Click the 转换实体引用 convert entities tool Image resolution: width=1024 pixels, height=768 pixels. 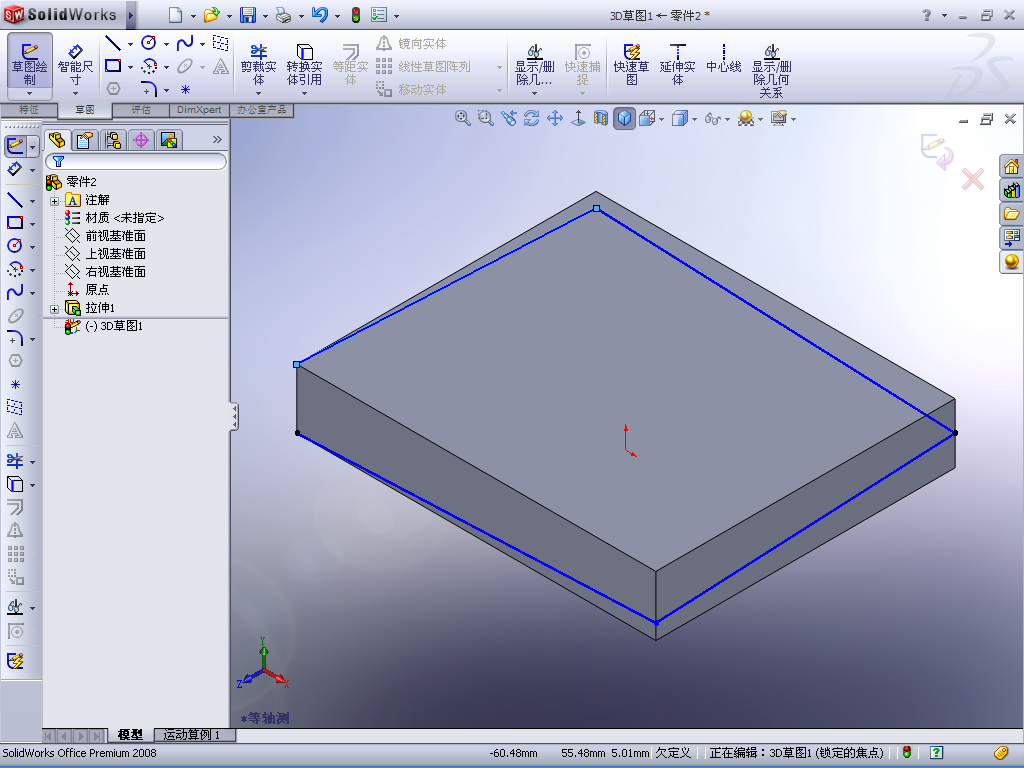pos(304,64)
